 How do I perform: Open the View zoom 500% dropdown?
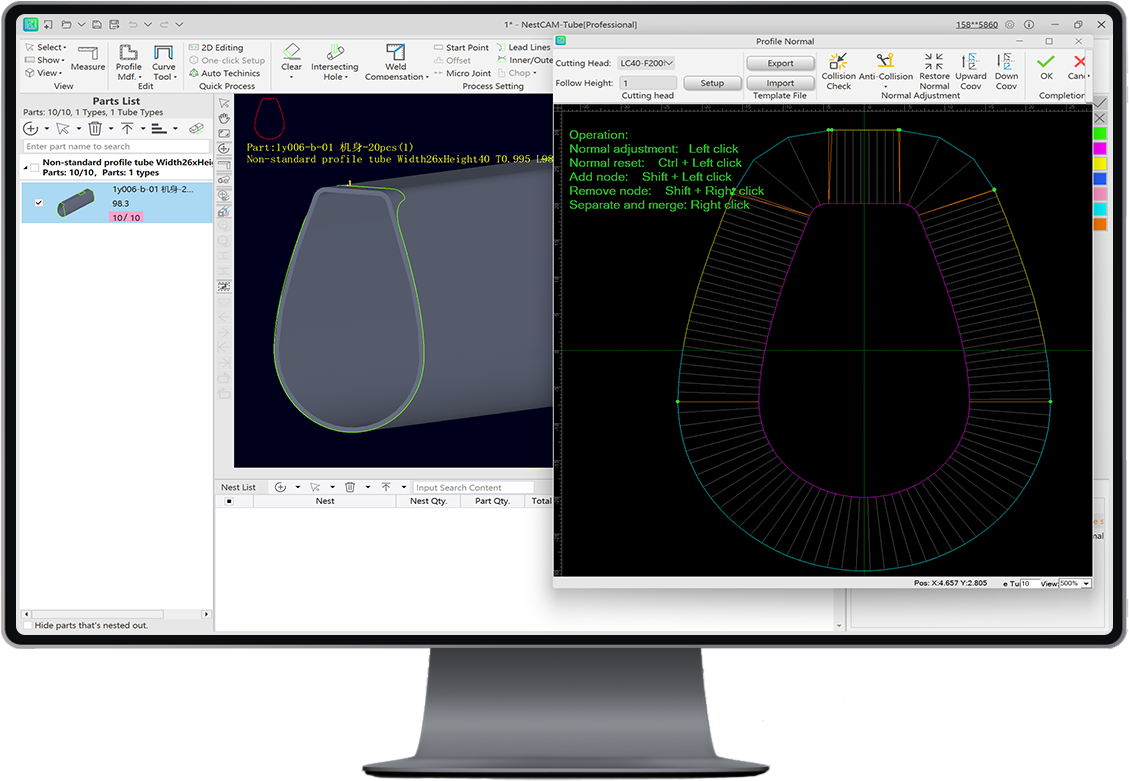click(x=1086, y=583)
